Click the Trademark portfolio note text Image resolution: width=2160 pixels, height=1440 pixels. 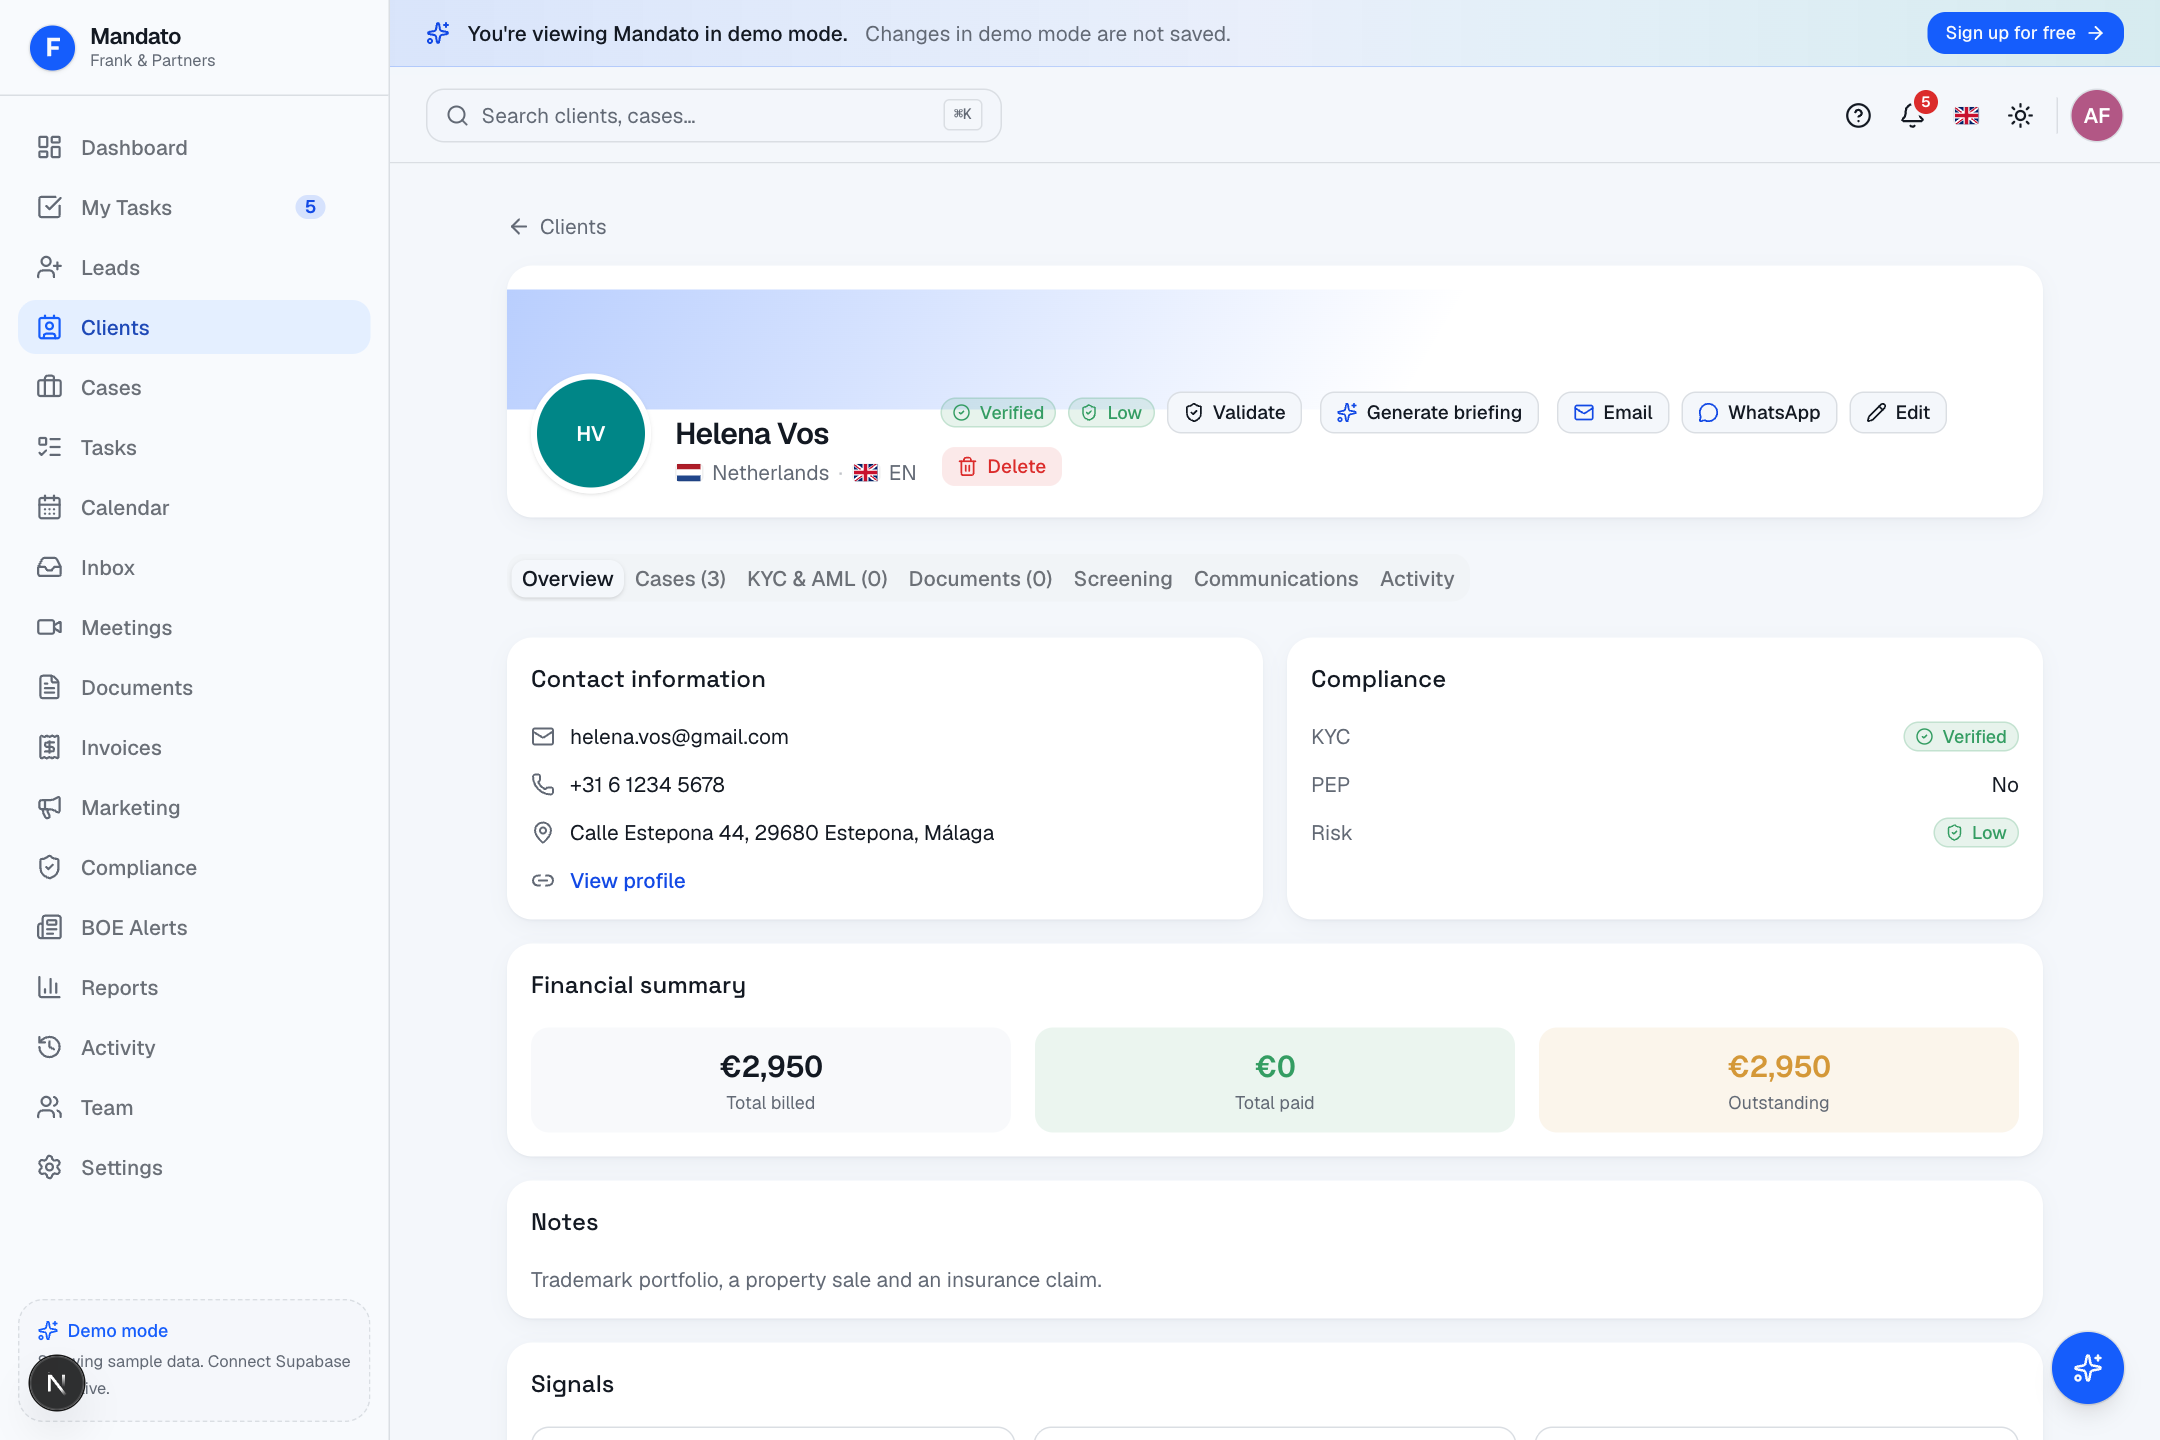pyautogui.click(x=816, y=1279)
